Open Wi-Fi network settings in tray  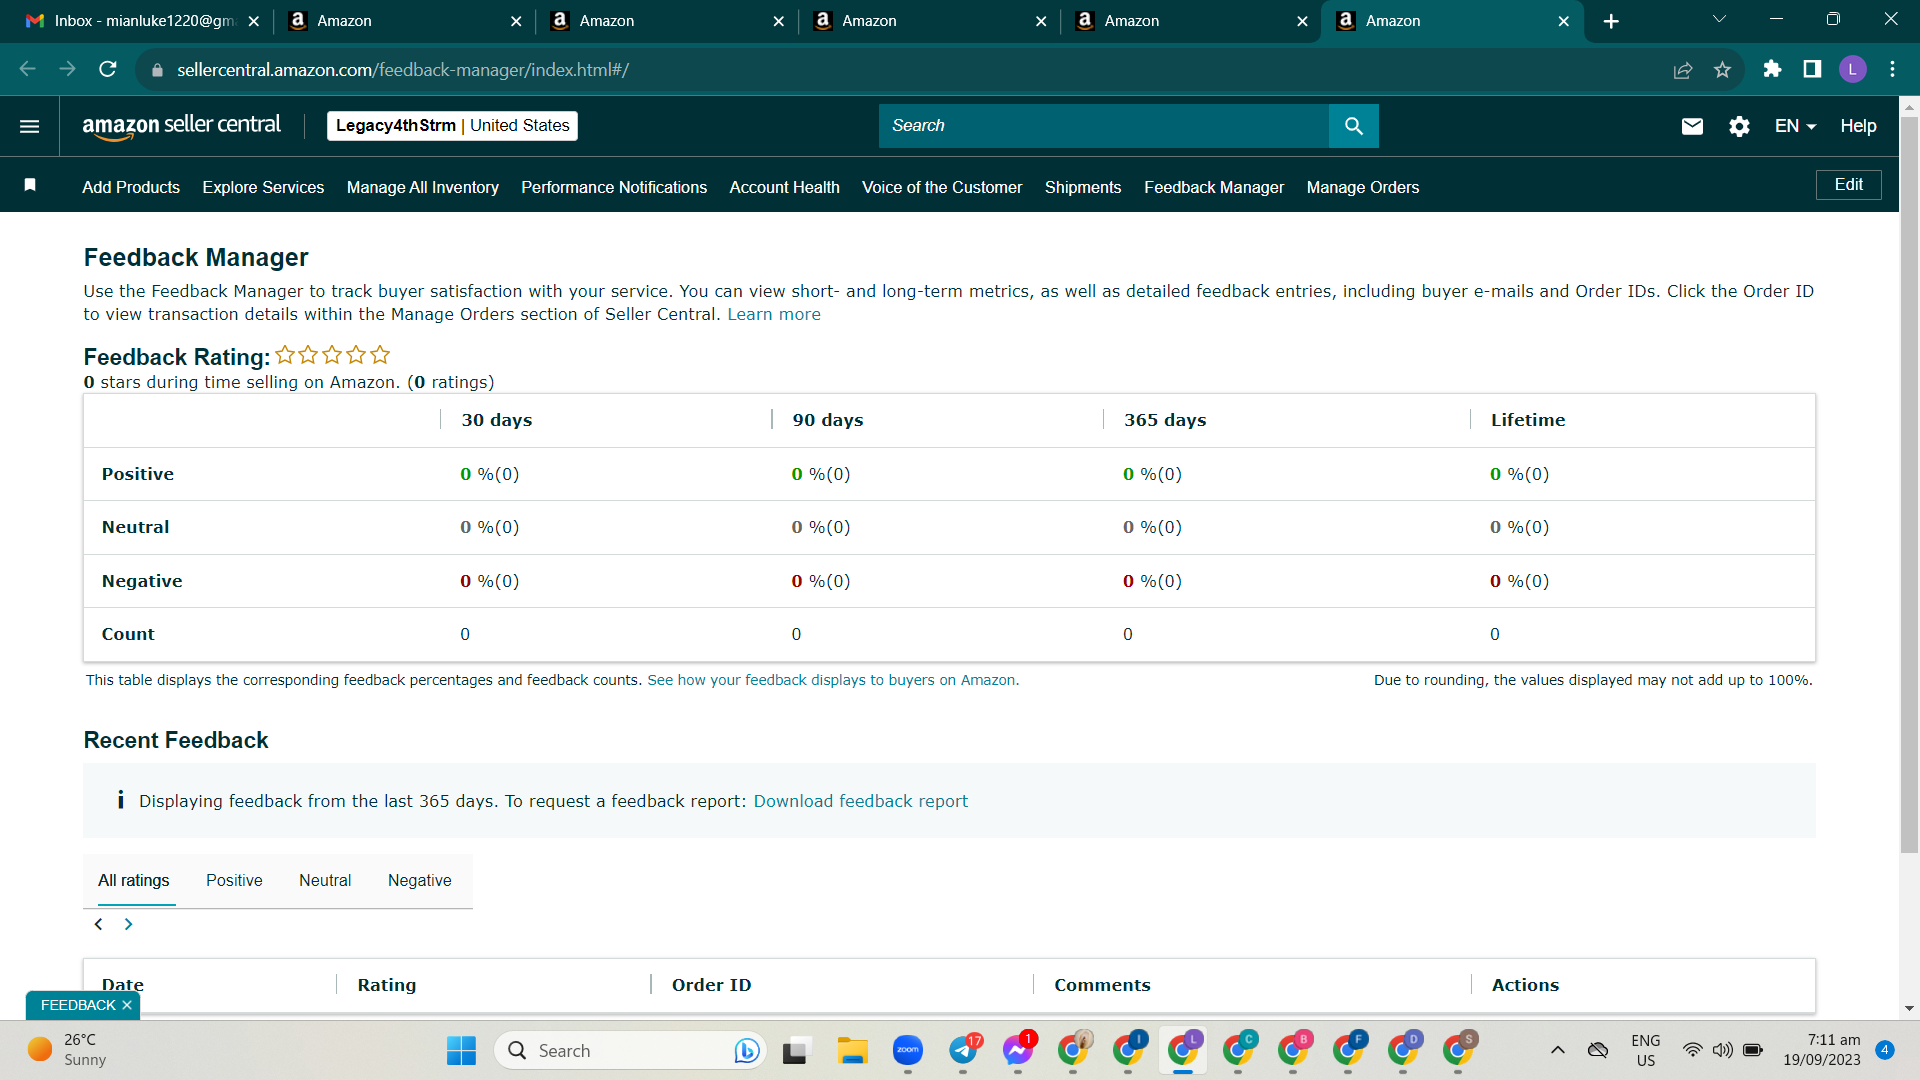pyautogui.click(x=1692, y=1050)
